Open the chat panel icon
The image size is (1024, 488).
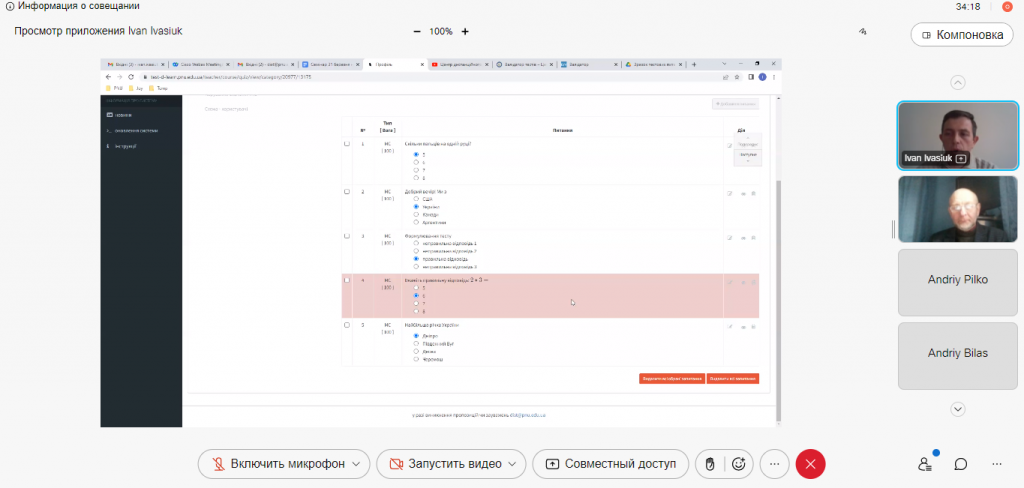coord(960,464)
